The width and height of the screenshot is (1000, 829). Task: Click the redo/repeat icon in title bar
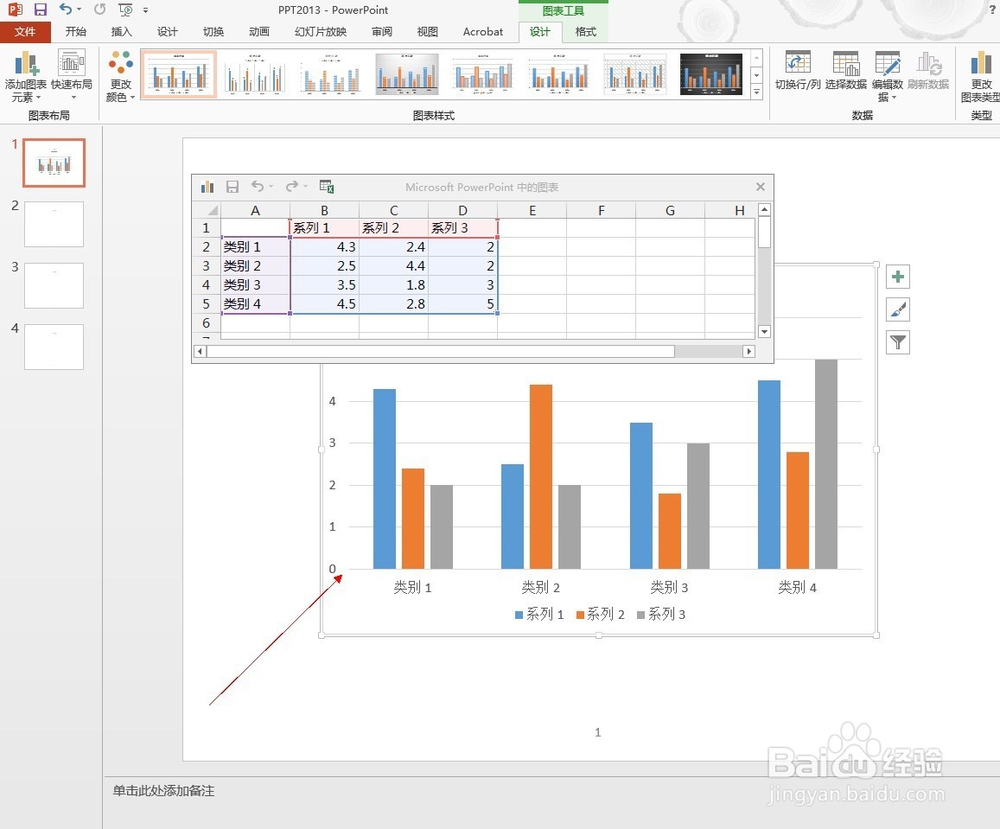click(x=99, y=10)
